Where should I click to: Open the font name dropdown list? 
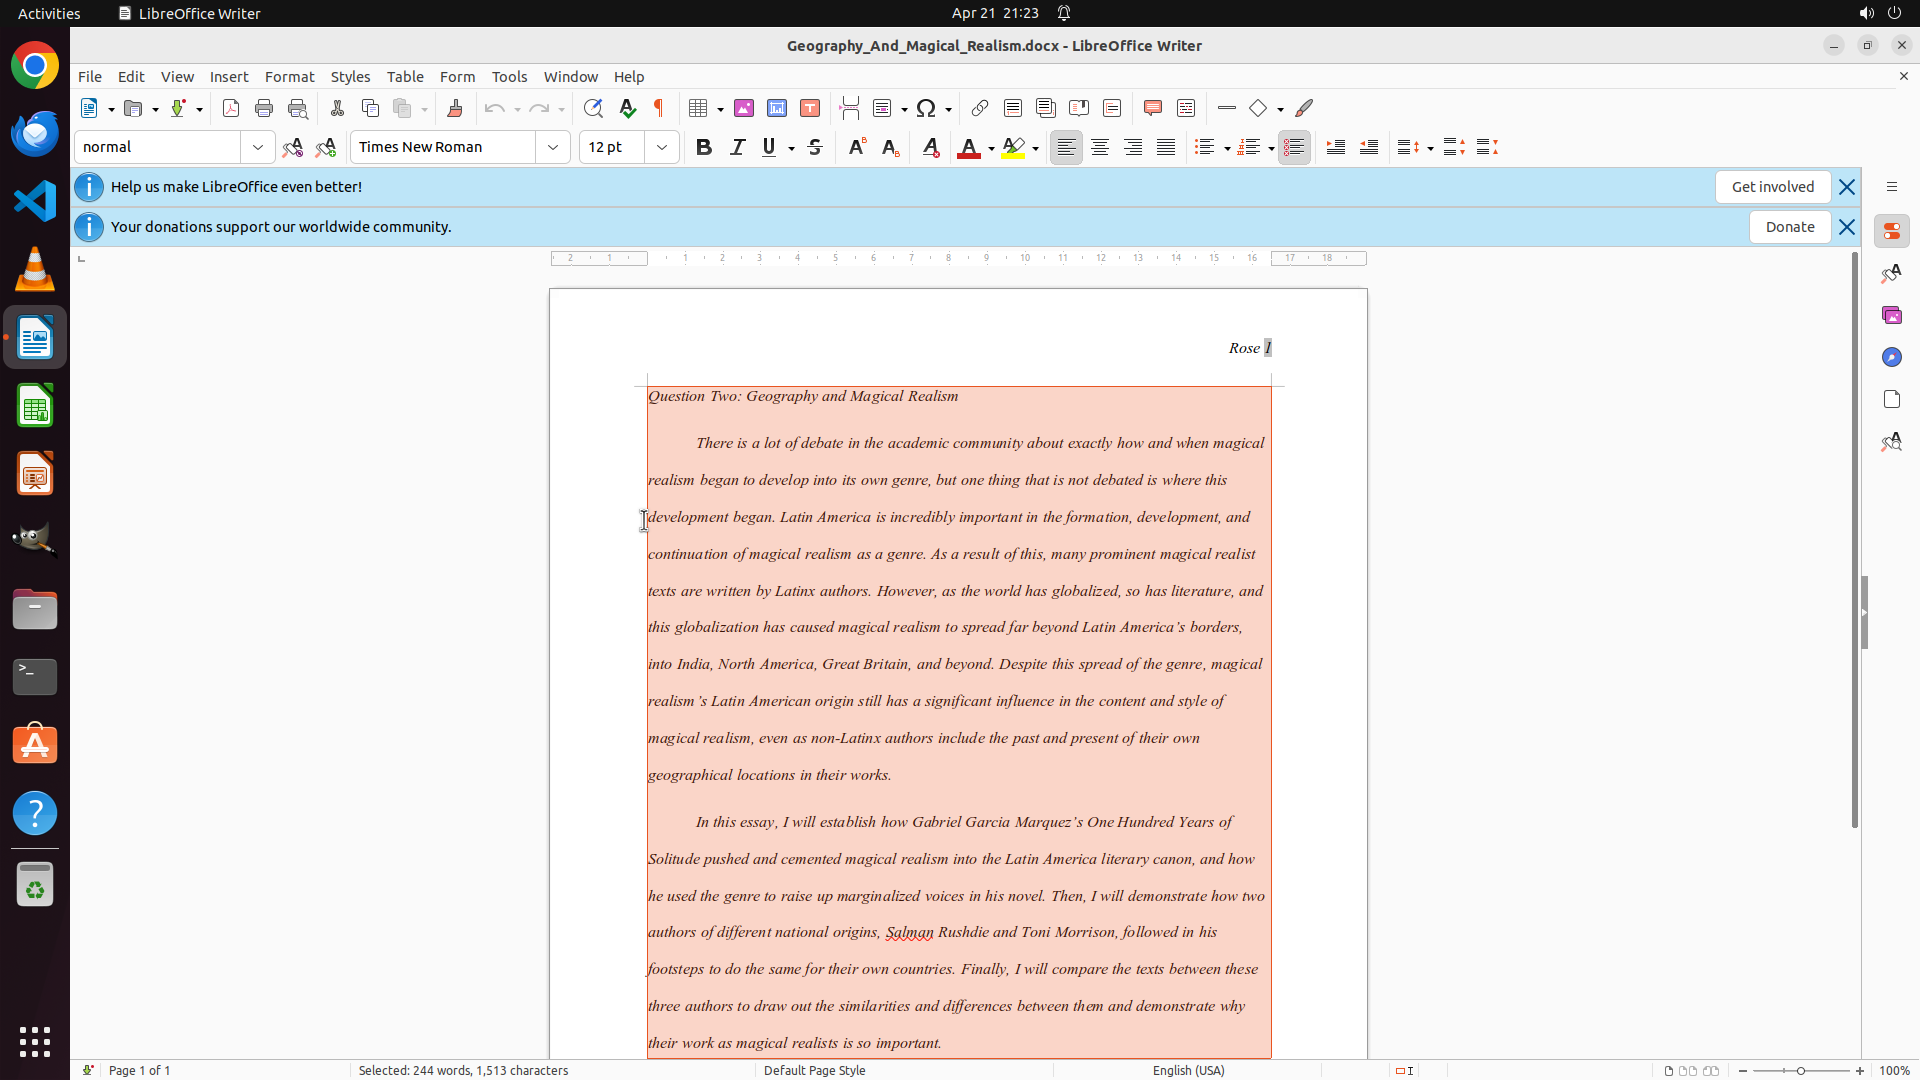click(x=553, y=147)
